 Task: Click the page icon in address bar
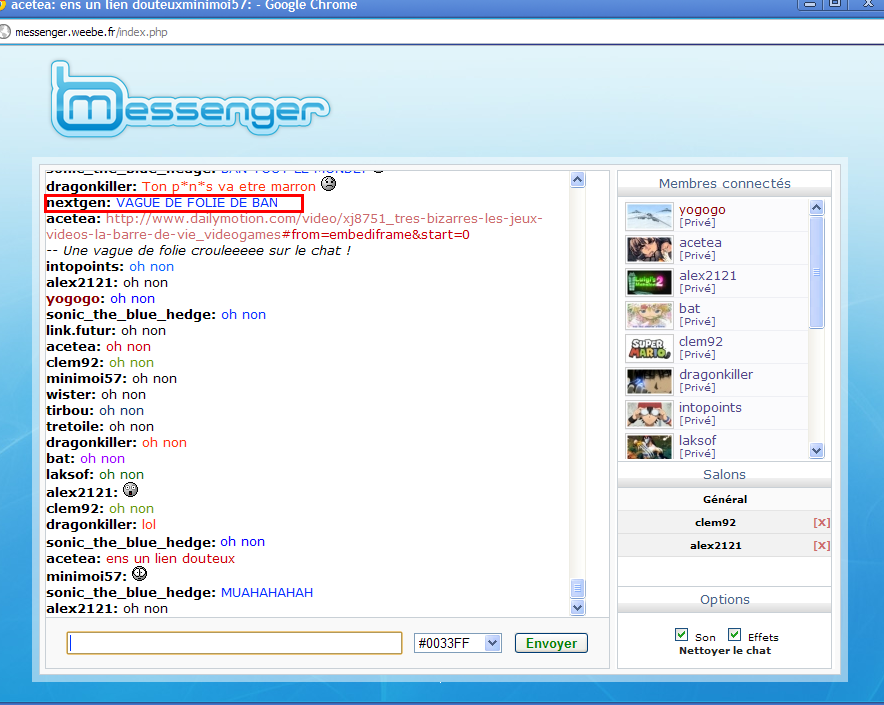click(5, 32)
